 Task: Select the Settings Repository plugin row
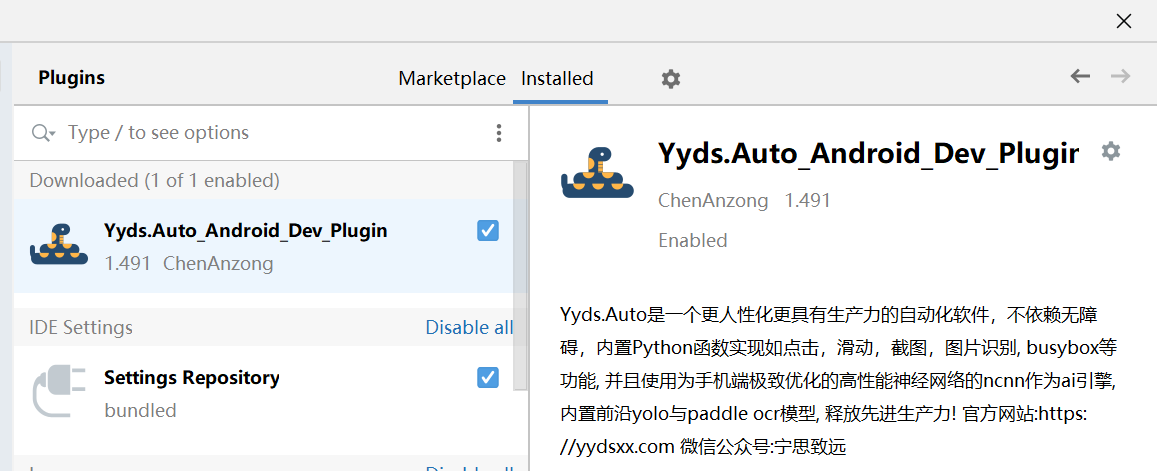tap(264, 393)
